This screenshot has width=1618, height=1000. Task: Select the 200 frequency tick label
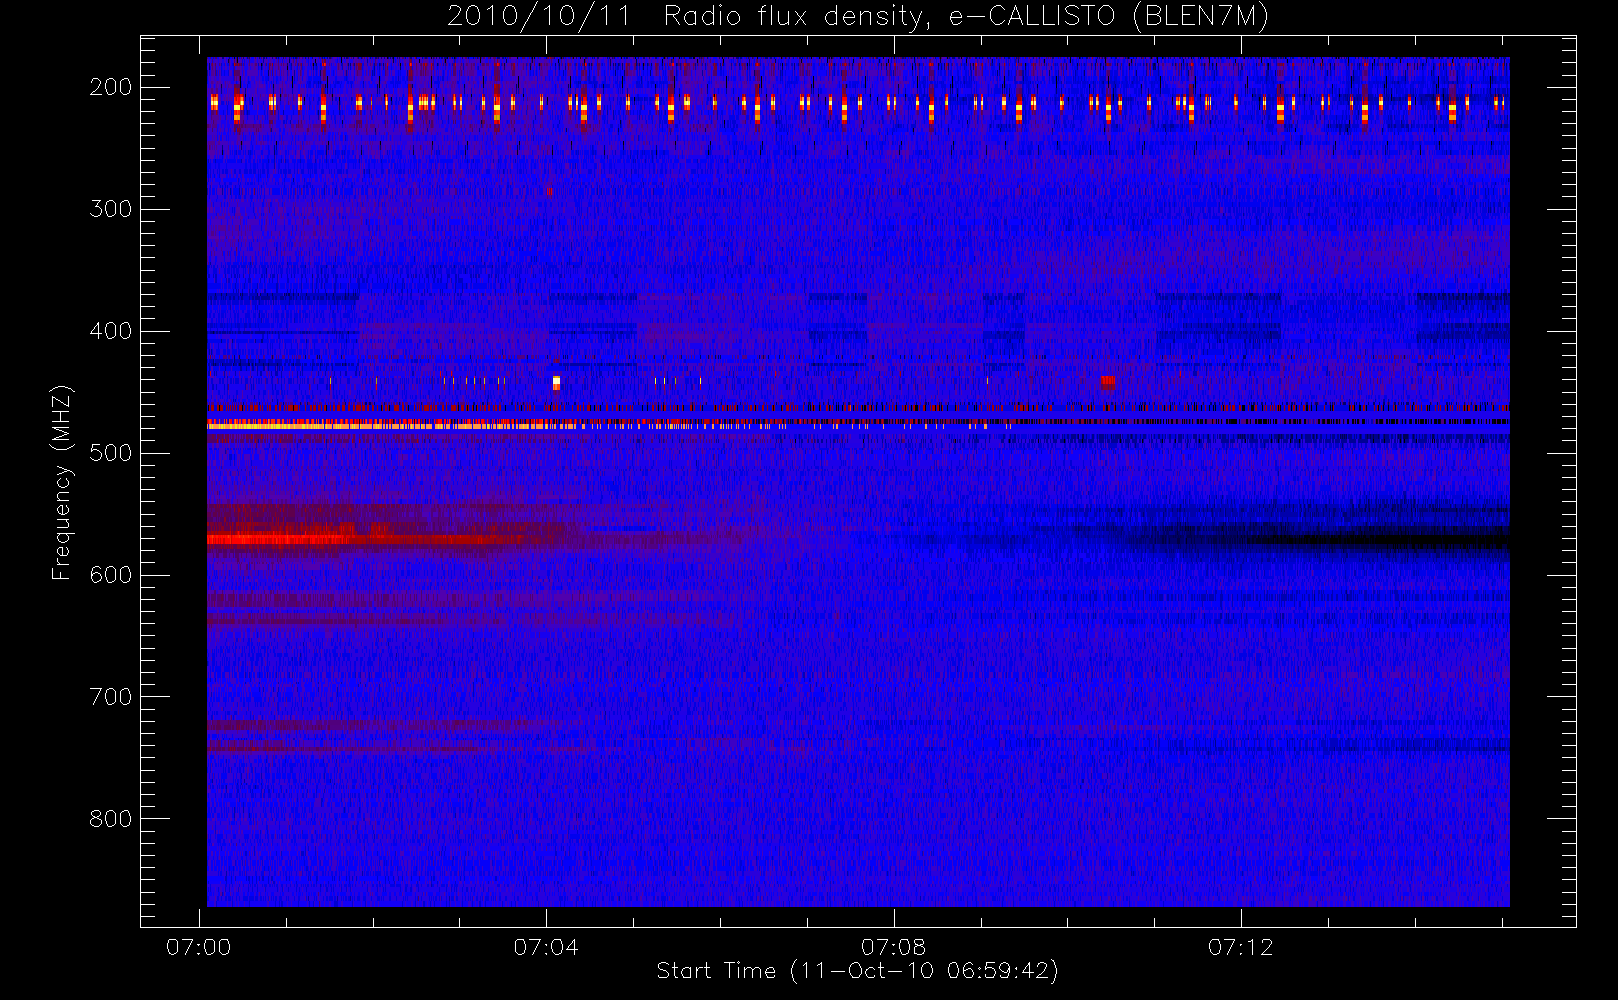coord(111,87)
